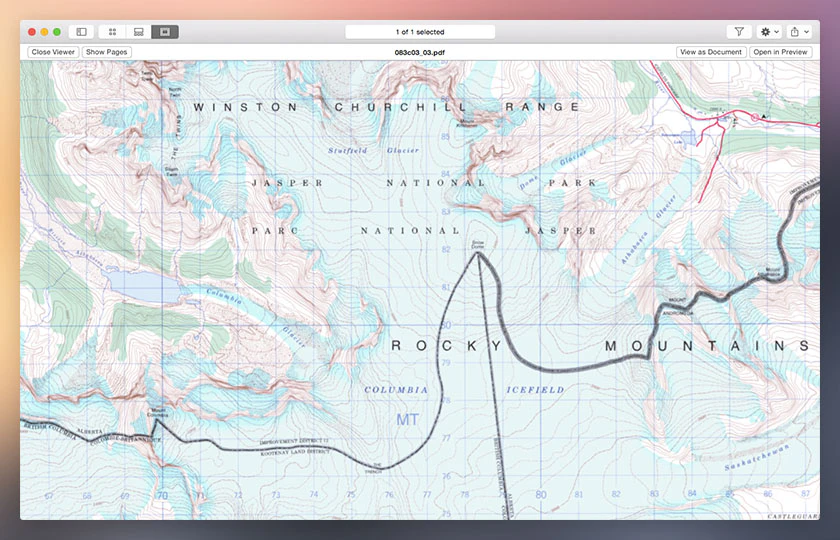Click the Snow Dome peak label
Viewport: 840px width, 540px height.
(x=478, y=244)
